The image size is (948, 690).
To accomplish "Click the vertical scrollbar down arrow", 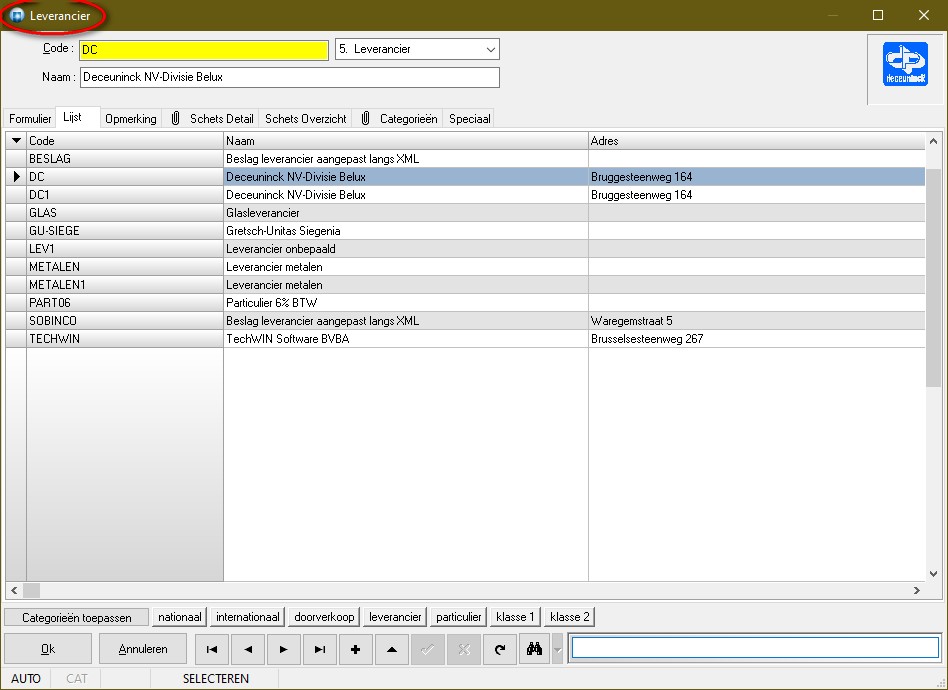I will tap(933, 573).
